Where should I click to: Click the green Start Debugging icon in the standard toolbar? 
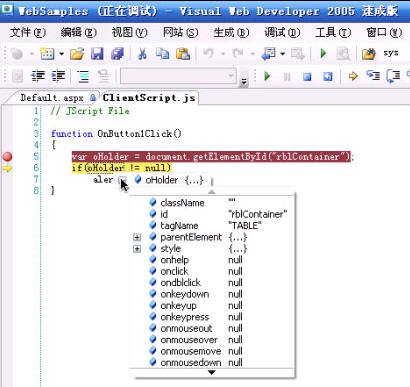pyautogui.click(x=323, y=54)
